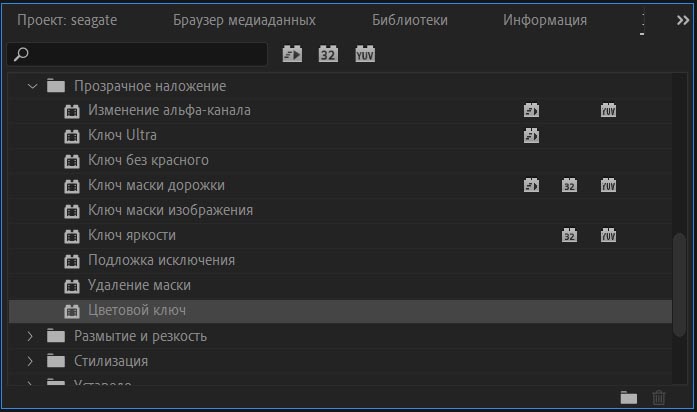The height and width of the screenshot is (412, 697).
Task: Collapse the Прозрачное наложение folder
Action: 32,86
